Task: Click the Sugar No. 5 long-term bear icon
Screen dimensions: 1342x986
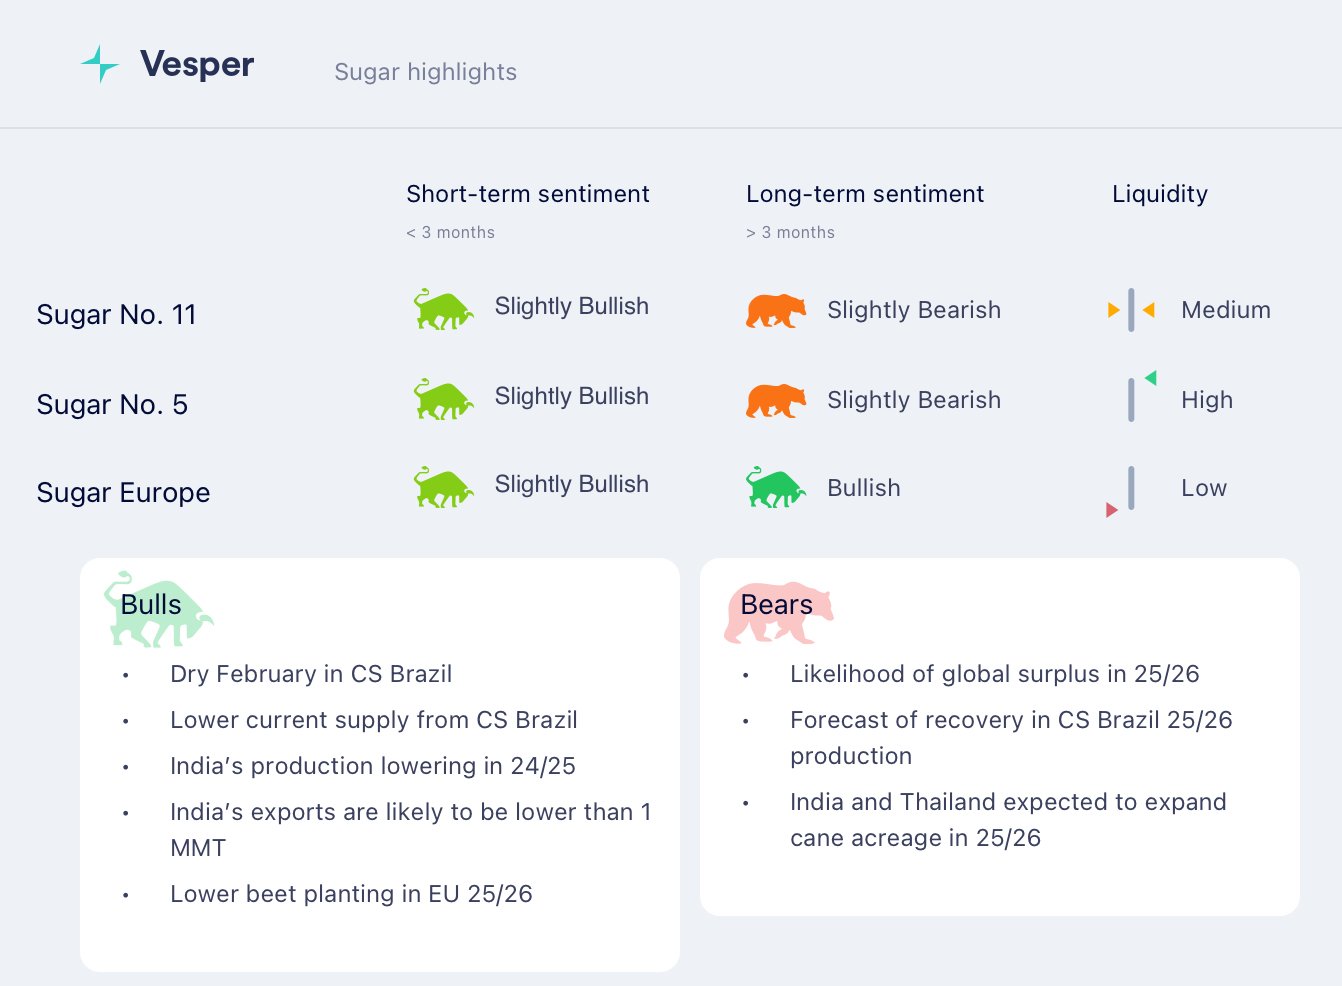Action: coord(775,401)
